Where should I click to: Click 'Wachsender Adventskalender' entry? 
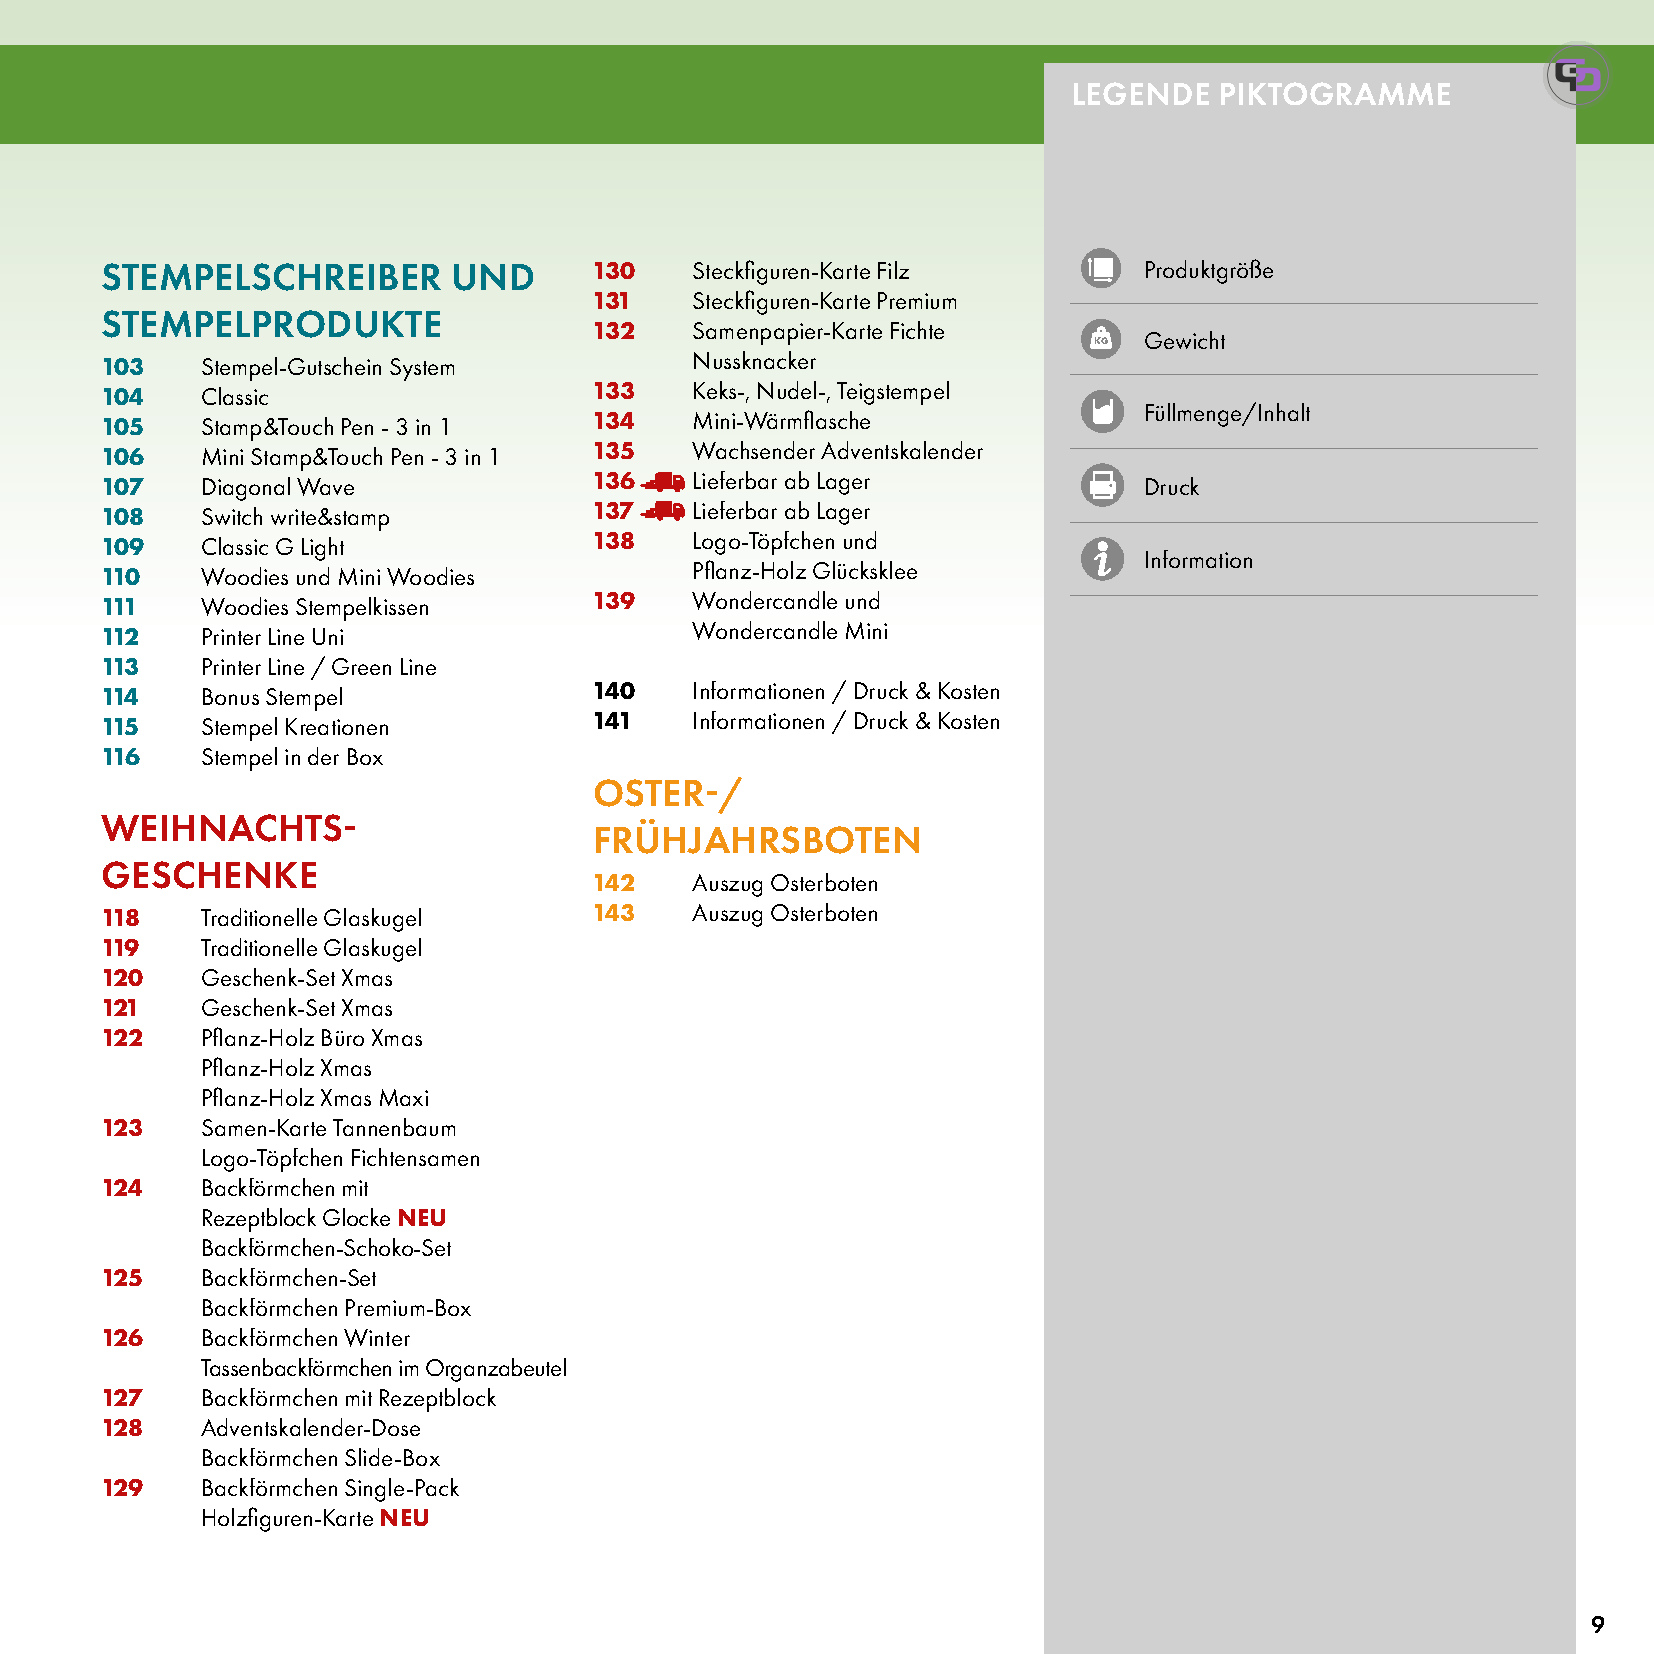tap(838, 452)
